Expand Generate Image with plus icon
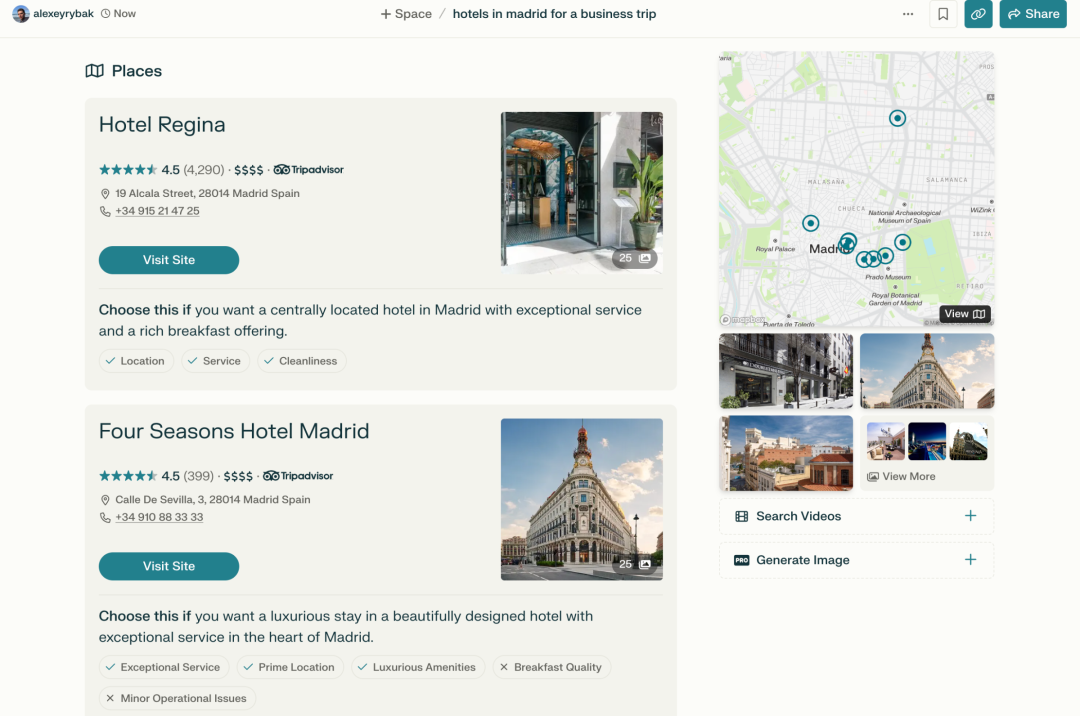1080x716 pixels. coord(970,560)
